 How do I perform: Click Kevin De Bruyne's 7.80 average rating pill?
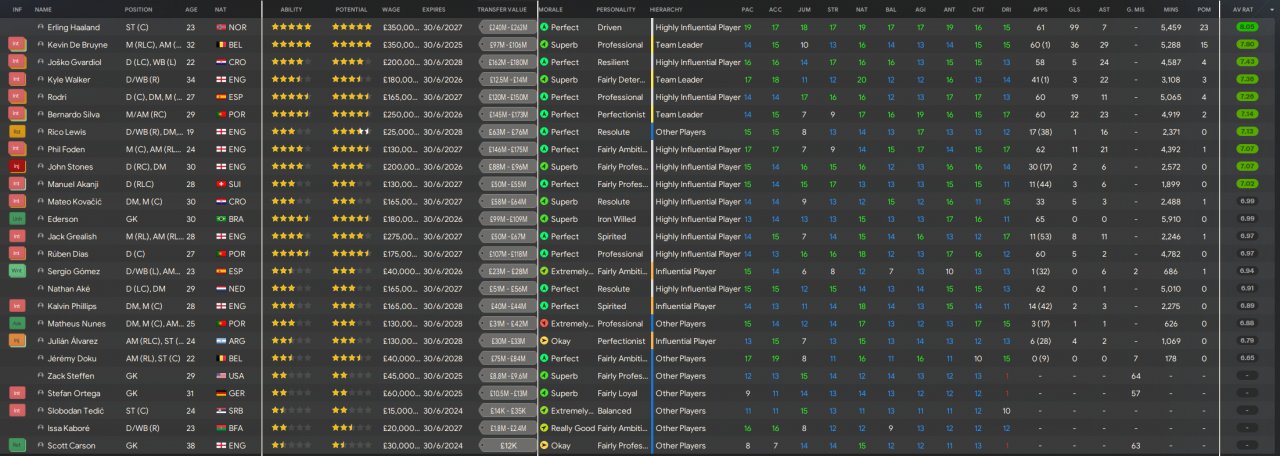coord(1246,45)
